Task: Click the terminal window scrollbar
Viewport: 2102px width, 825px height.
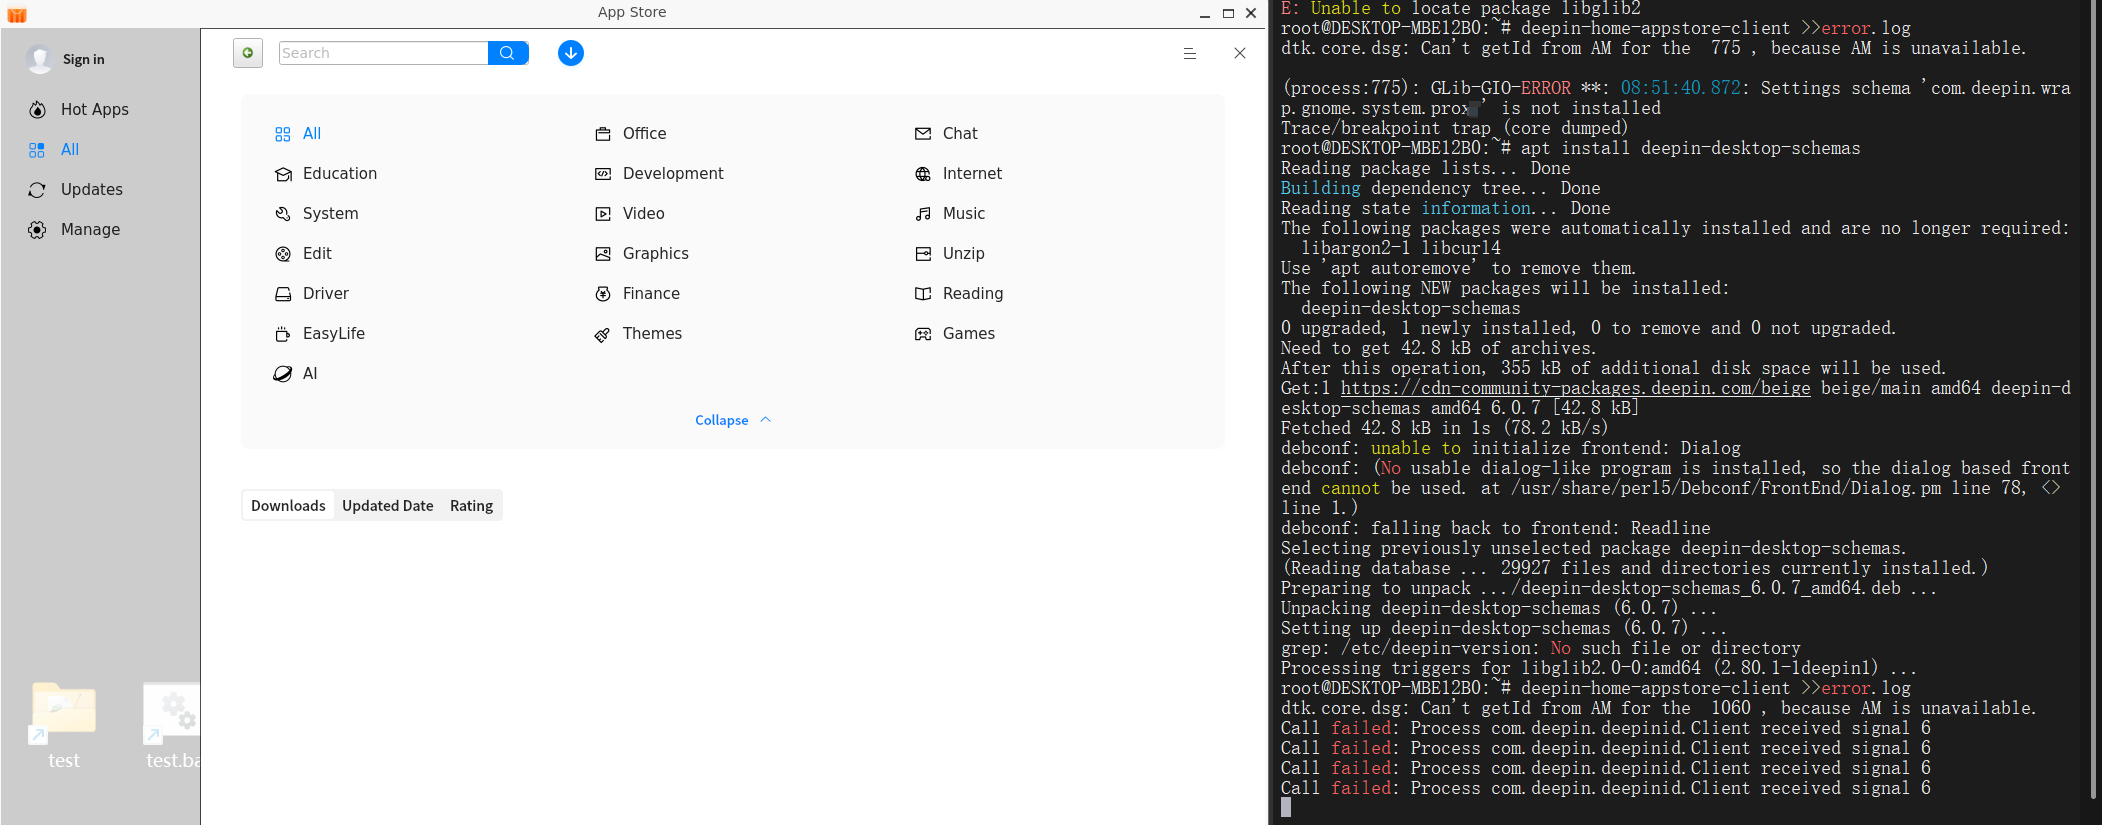Action: (x=2093, y=400)
